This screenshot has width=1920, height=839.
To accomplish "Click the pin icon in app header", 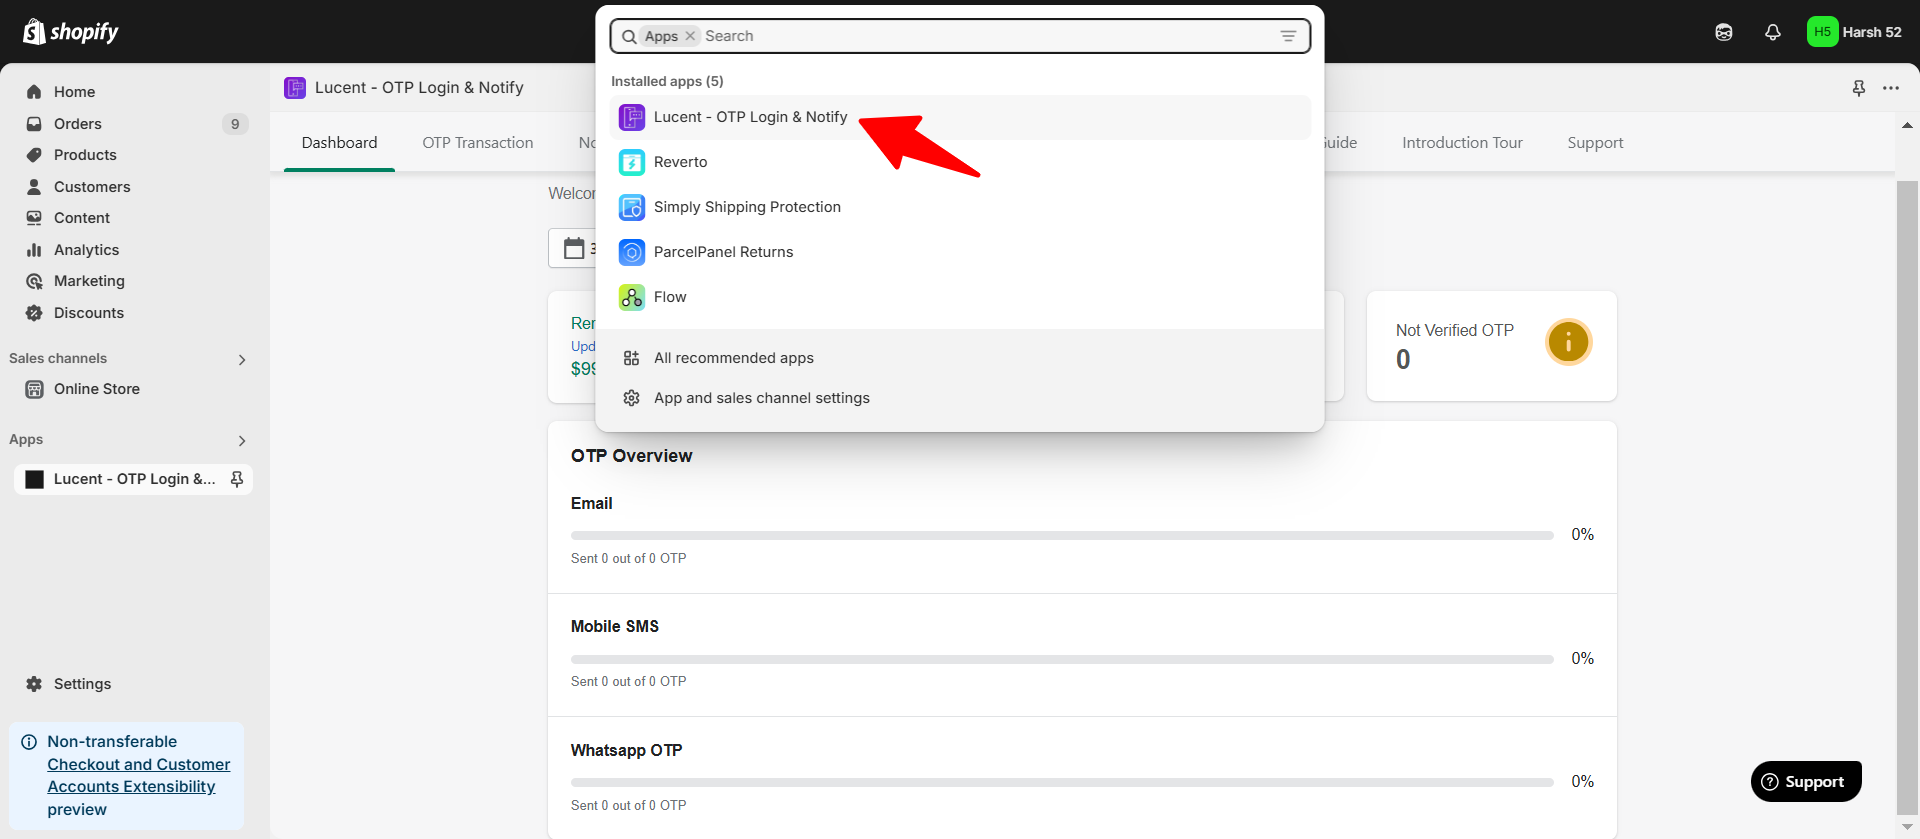I will coord(1859,88).
